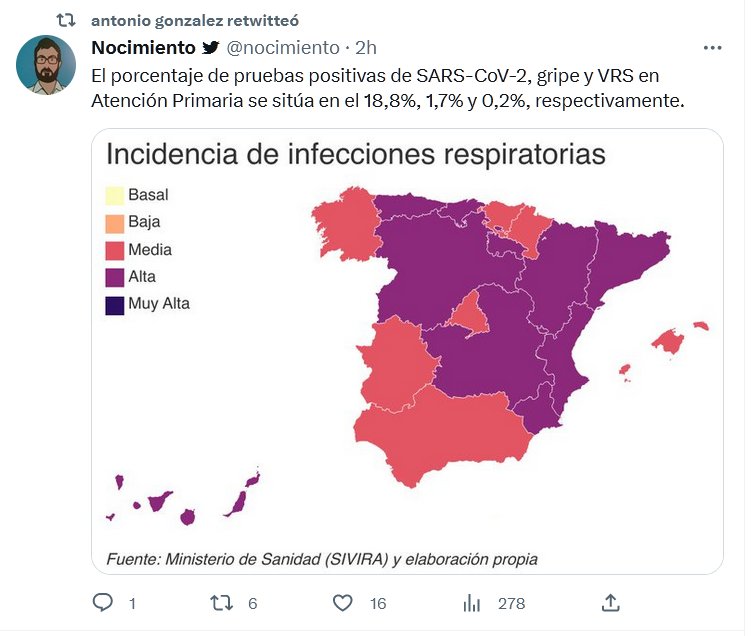Retweet using the arrows icon
The height and width of the screenshot is (636, 756).
point(222,602)
